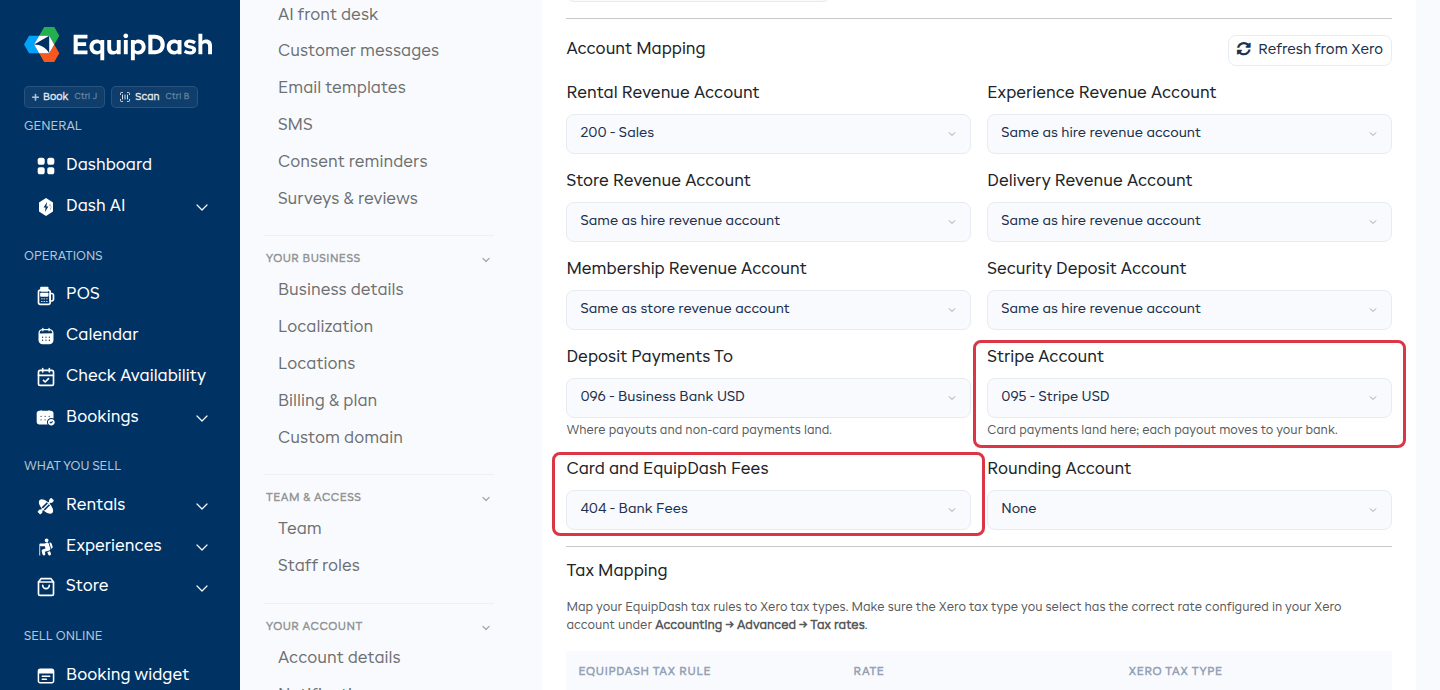This screenshot has width=1440, height=690.
Task: Click the refresh arrows icon beside Refresh from Xero
Action: pyautogui.click(x=1244, y=49)
